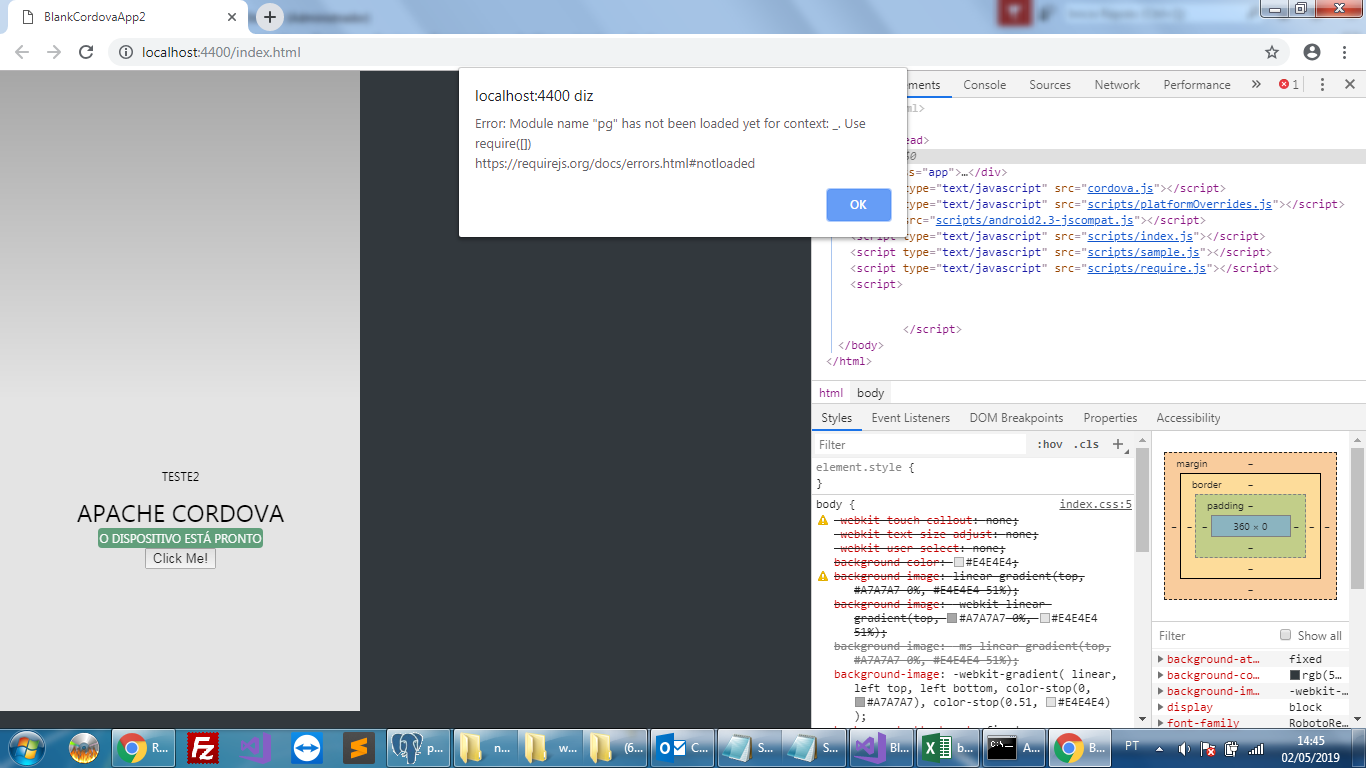Click Chrome's forward navigation arrow
Screen dimensions: 1366x768
pos(54,52)
